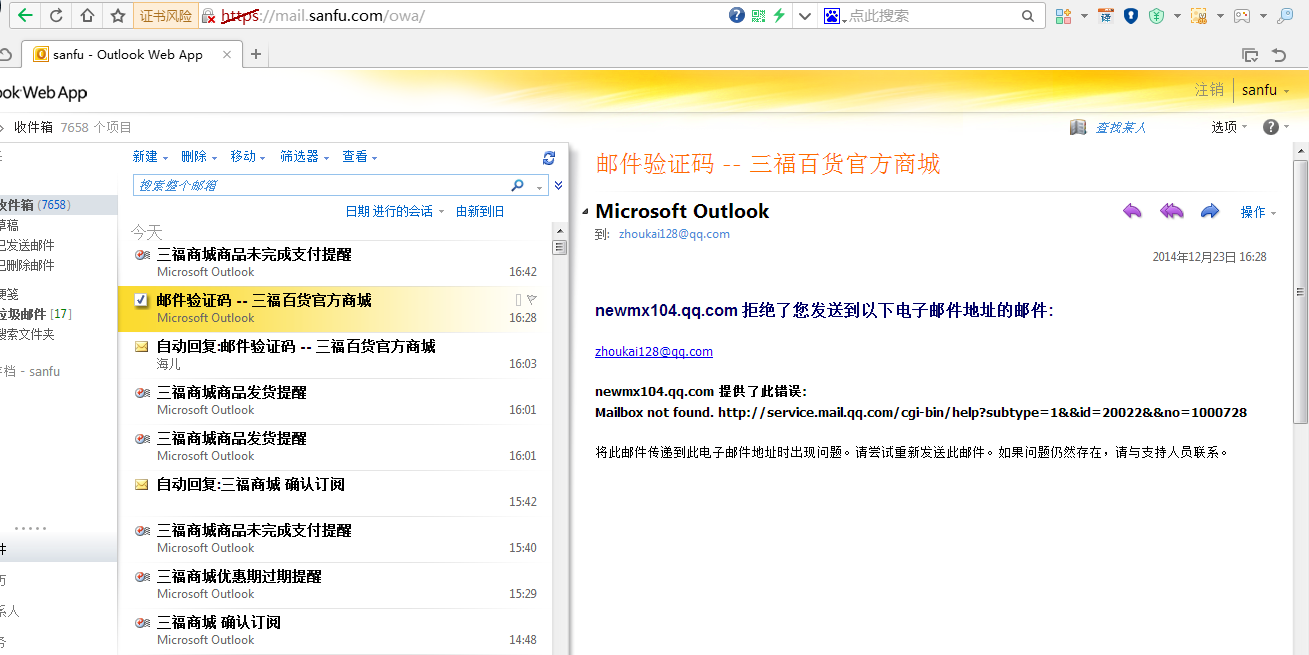Viewport: 1309px width, 655px height.
Task: Open the blue shield password extension
Action: click(1131, 15)
